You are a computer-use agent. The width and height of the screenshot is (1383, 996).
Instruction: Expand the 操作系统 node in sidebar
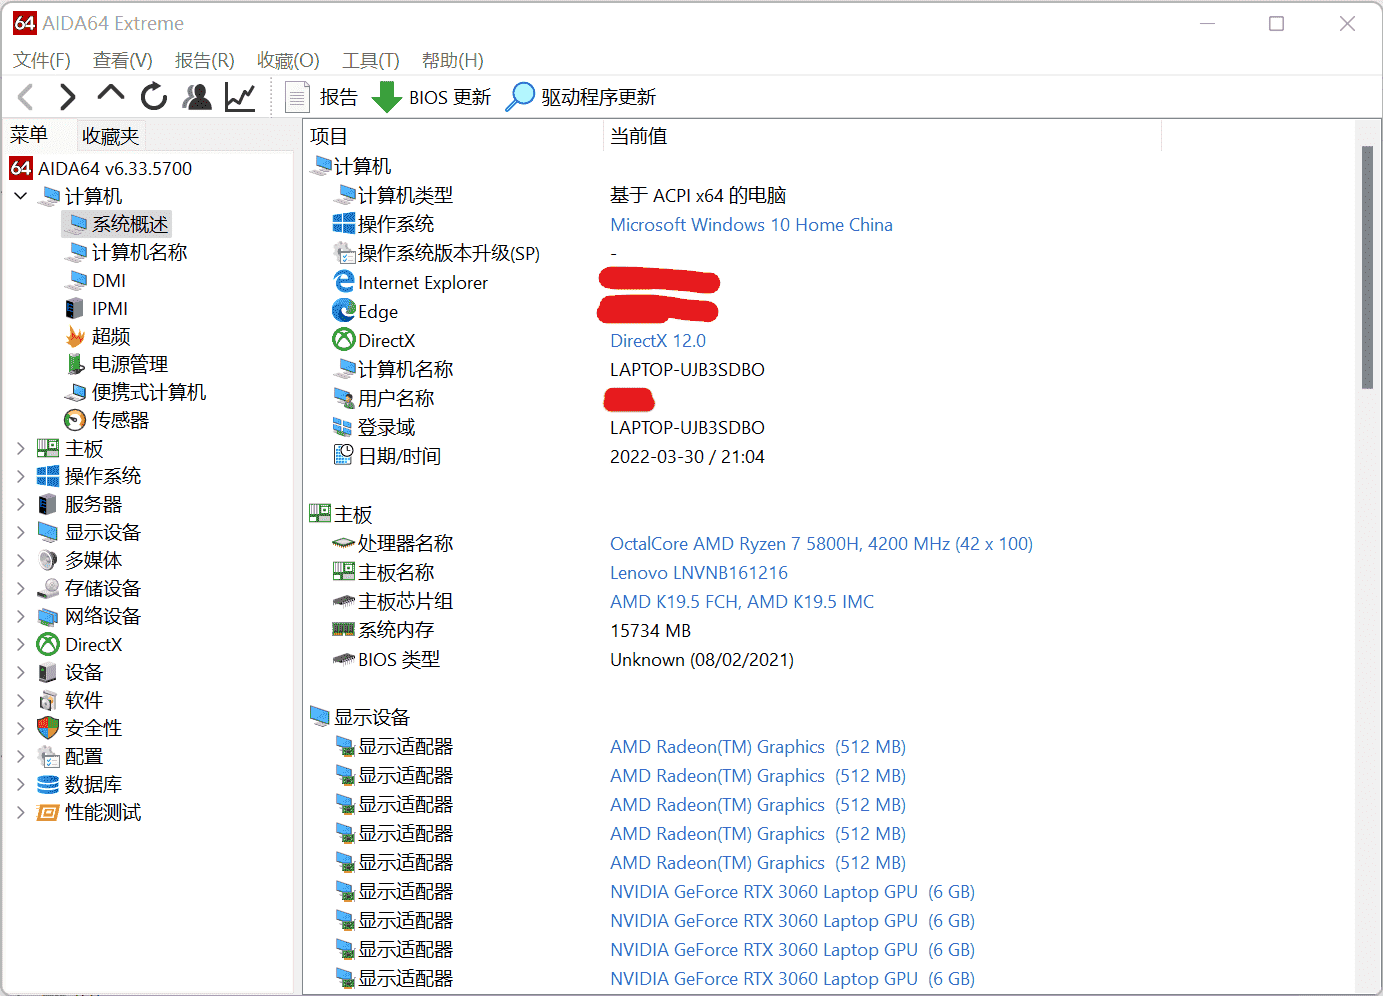(21, 477)
